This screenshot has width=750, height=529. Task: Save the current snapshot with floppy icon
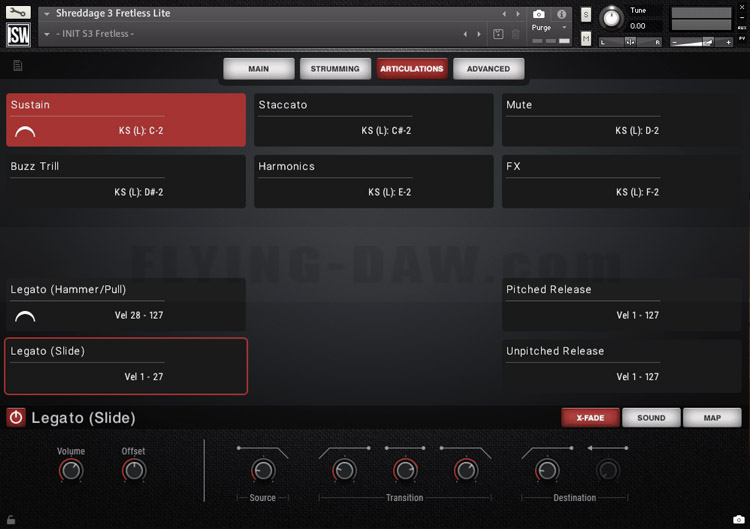(x=498, y=34)
